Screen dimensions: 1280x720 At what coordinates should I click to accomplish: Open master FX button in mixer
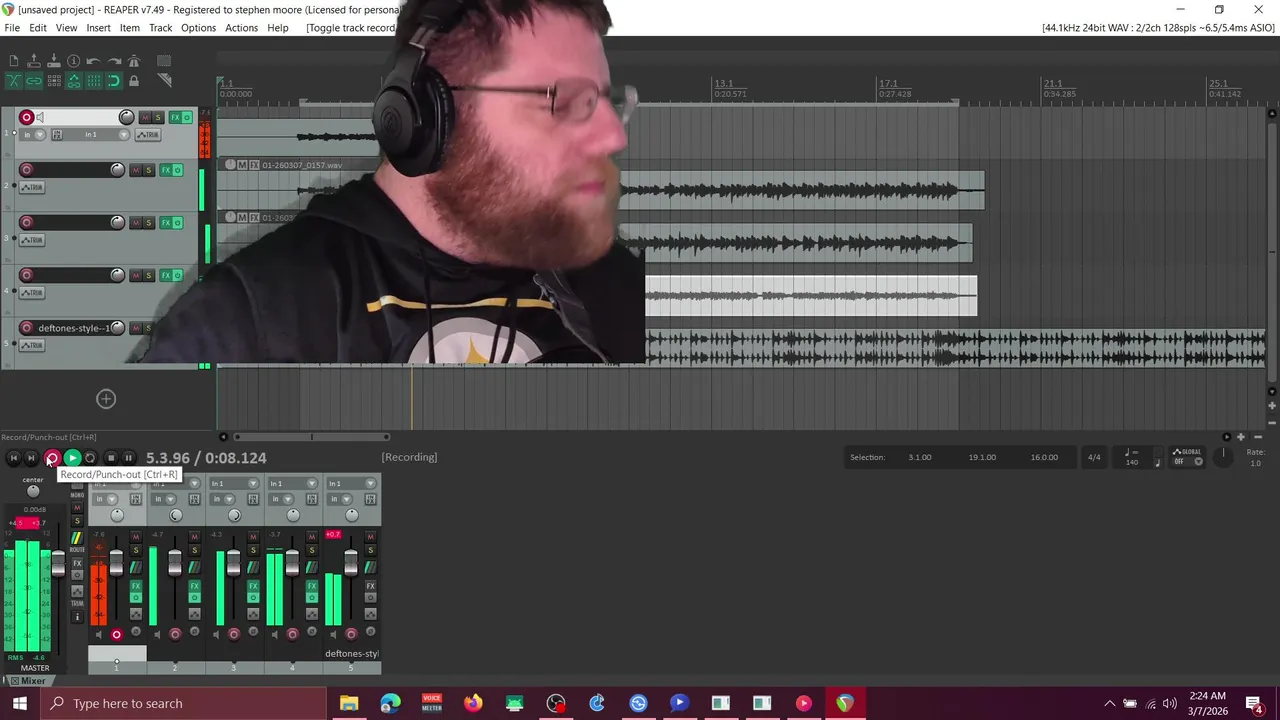point(77,563)
